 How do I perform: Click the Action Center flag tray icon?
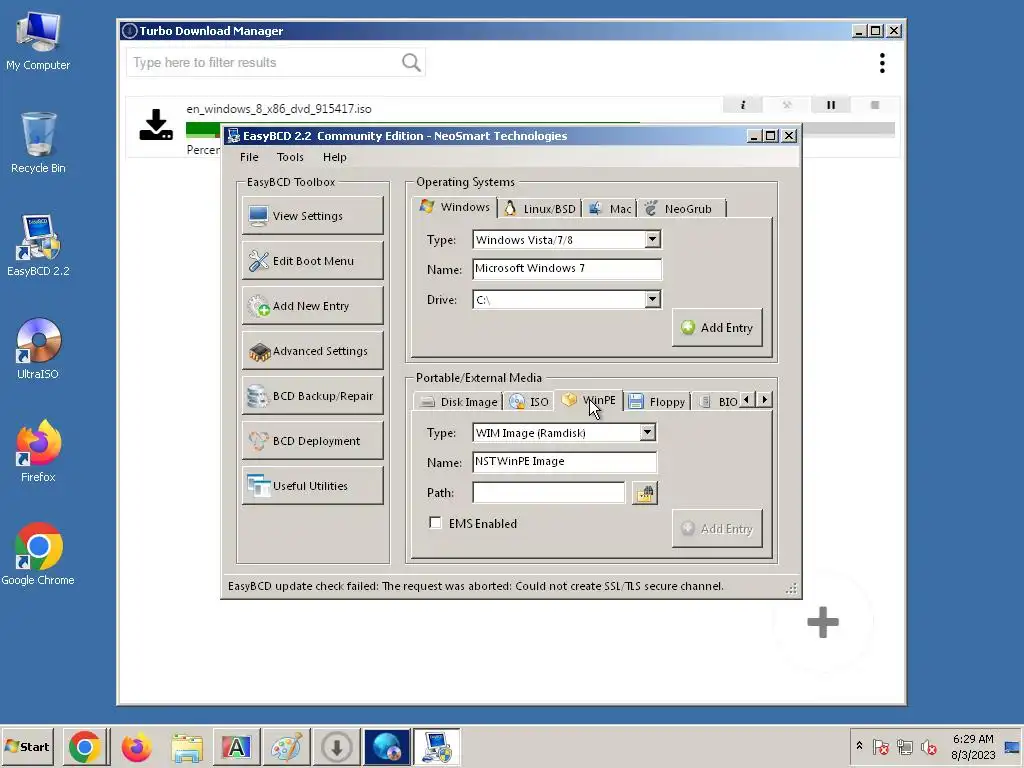(x=880, y=747)
